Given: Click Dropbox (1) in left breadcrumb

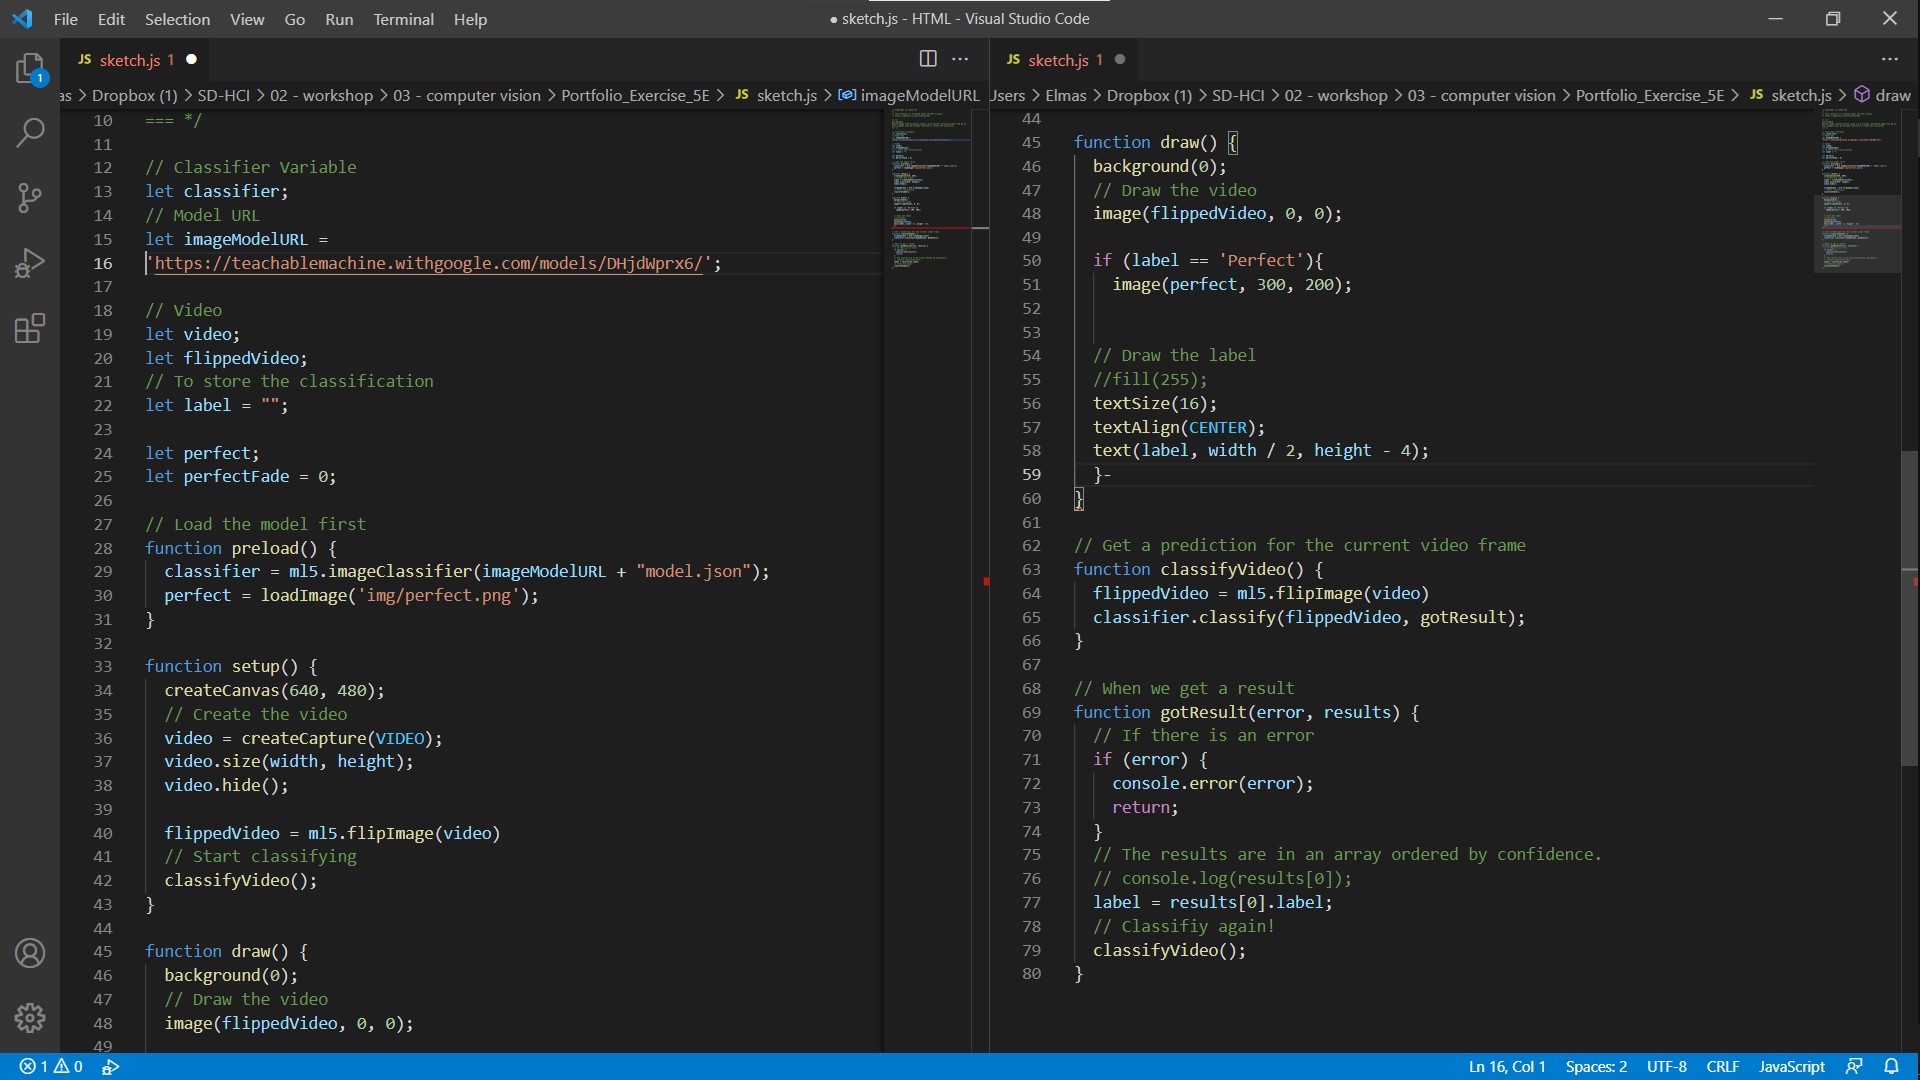Looking at the screenshot, I should pyautogui.click(x=134, y=96).
